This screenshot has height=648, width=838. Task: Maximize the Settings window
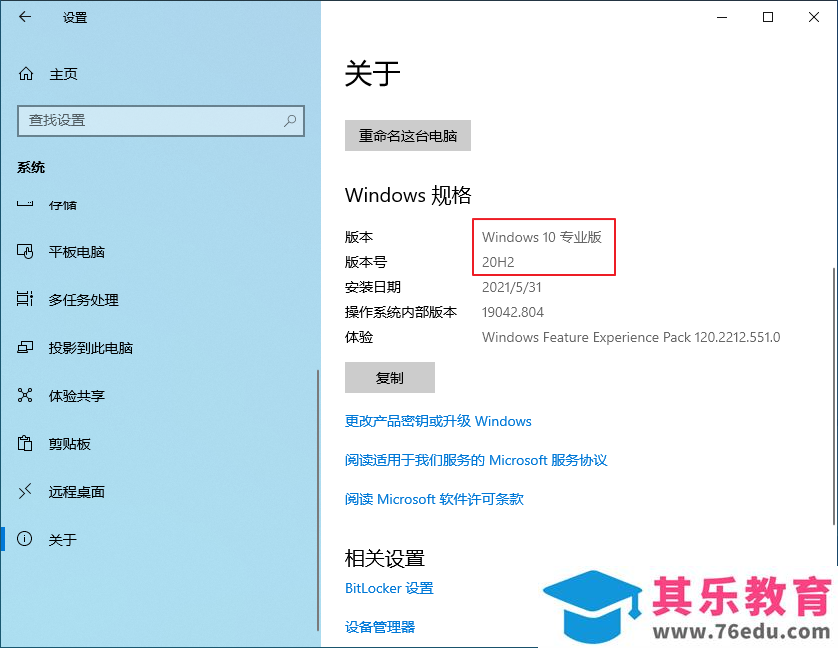pyautogui.click(x=768, y=17)
